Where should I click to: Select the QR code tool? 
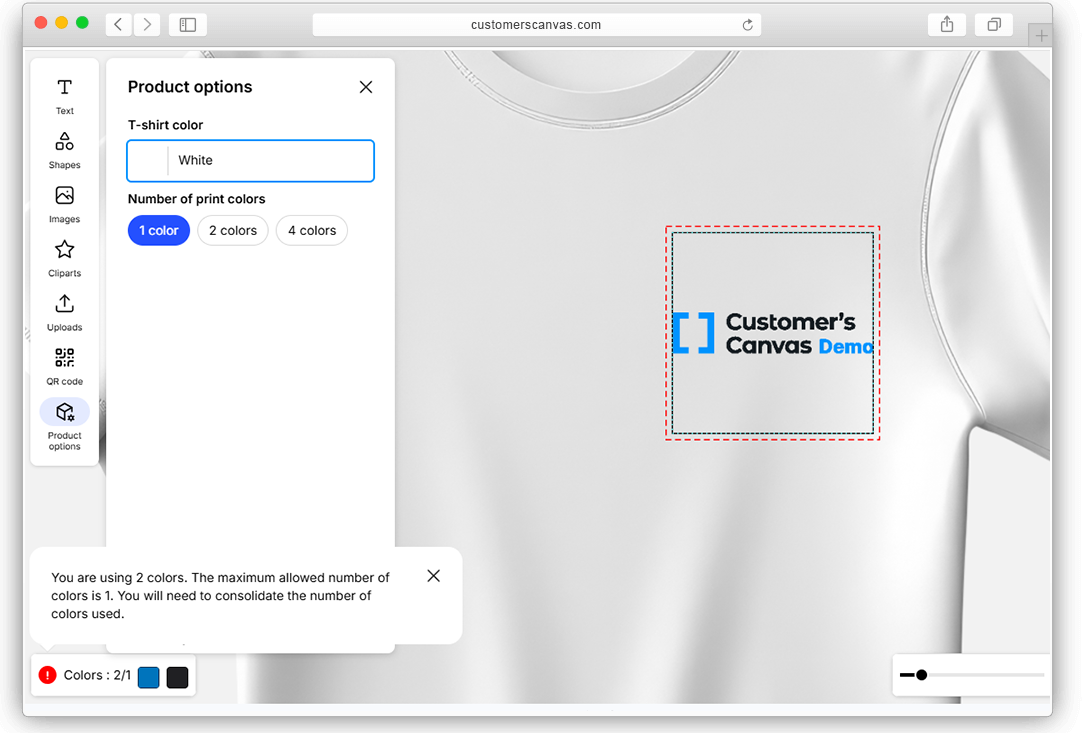tap(65, 365)
